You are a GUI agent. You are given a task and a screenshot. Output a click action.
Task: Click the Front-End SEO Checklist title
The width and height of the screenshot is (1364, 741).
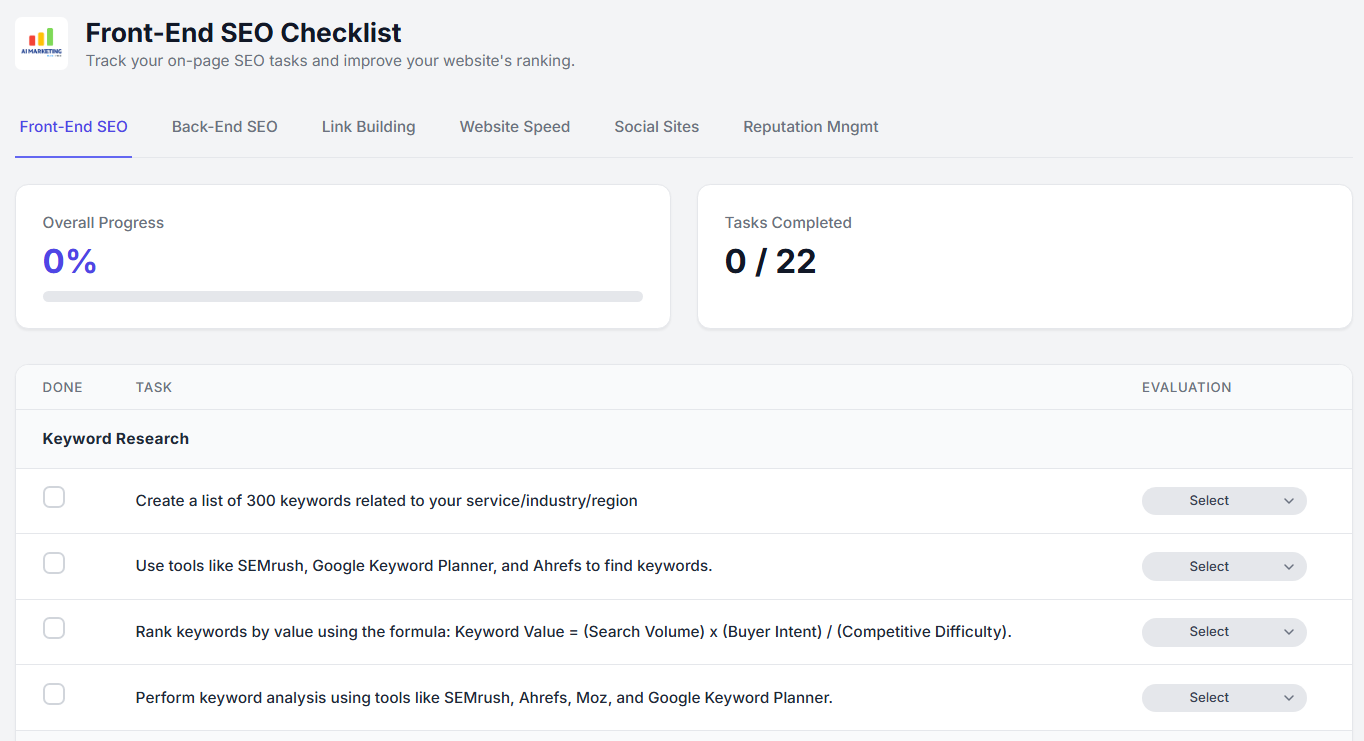(243, 33)
